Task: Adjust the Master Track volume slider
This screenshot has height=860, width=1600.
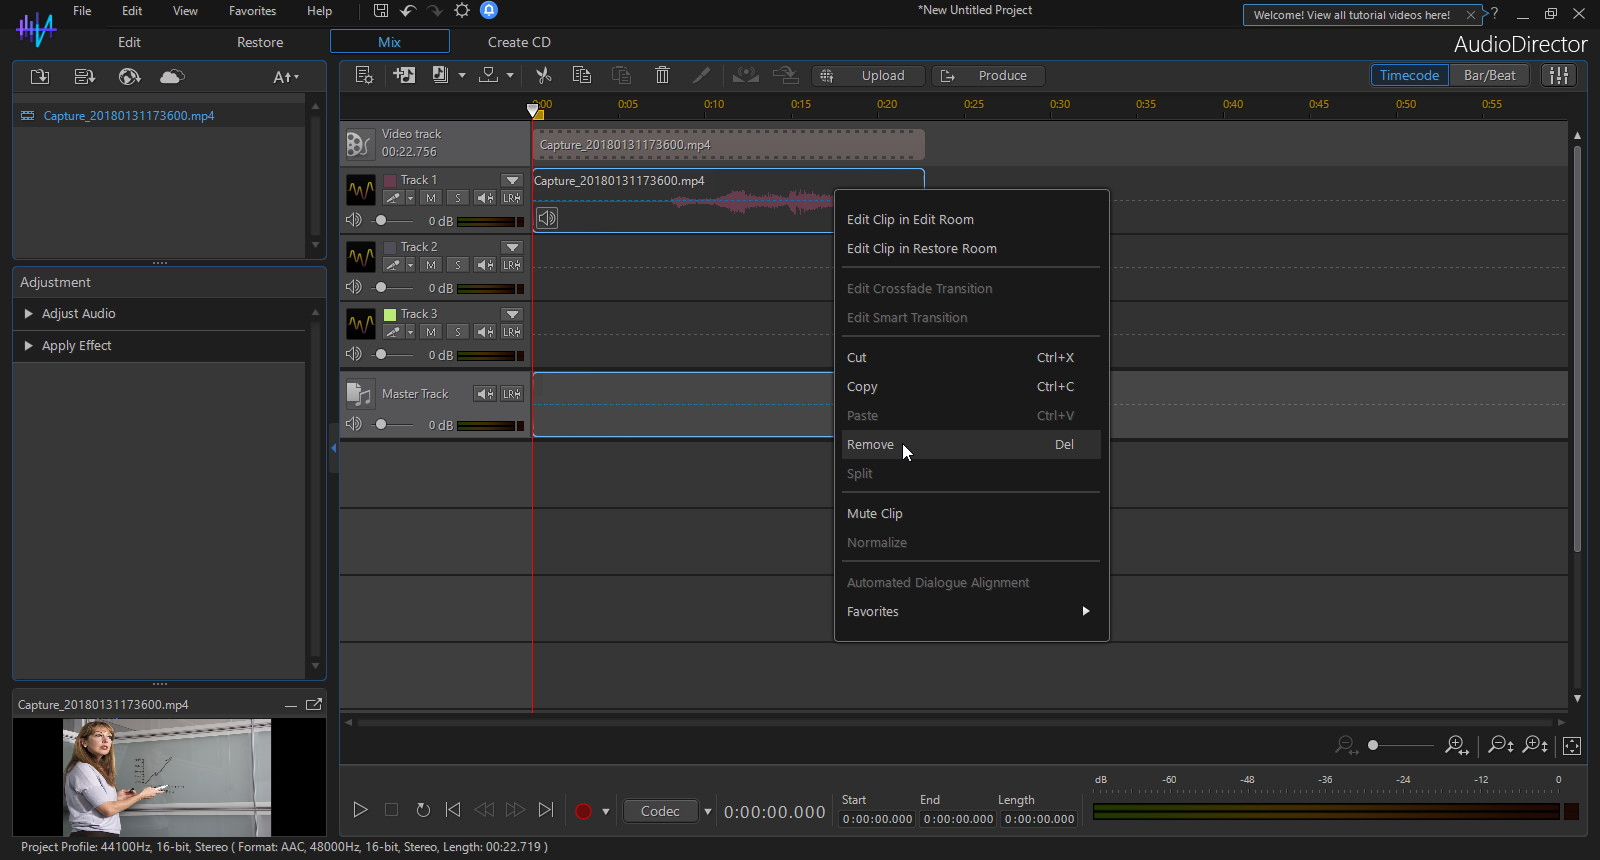Action: [x=381, y=424]
